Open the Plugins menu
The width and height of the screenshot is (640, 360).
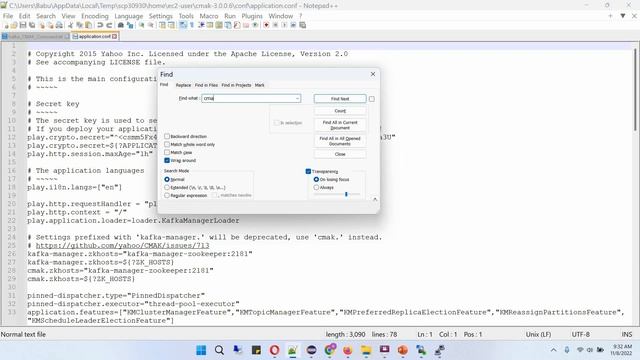tap(252, 16)
